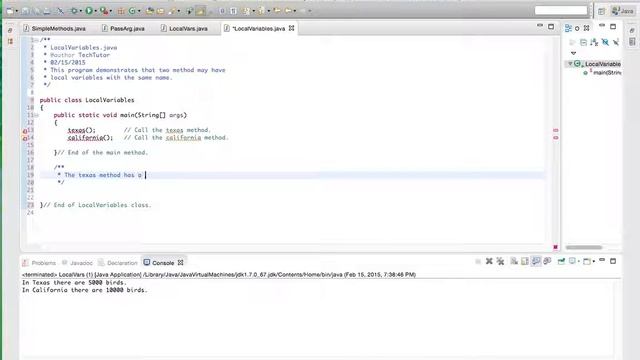Close the Console view tab
The height and width of the screenshot is (360, 640).
coord(180,262)
